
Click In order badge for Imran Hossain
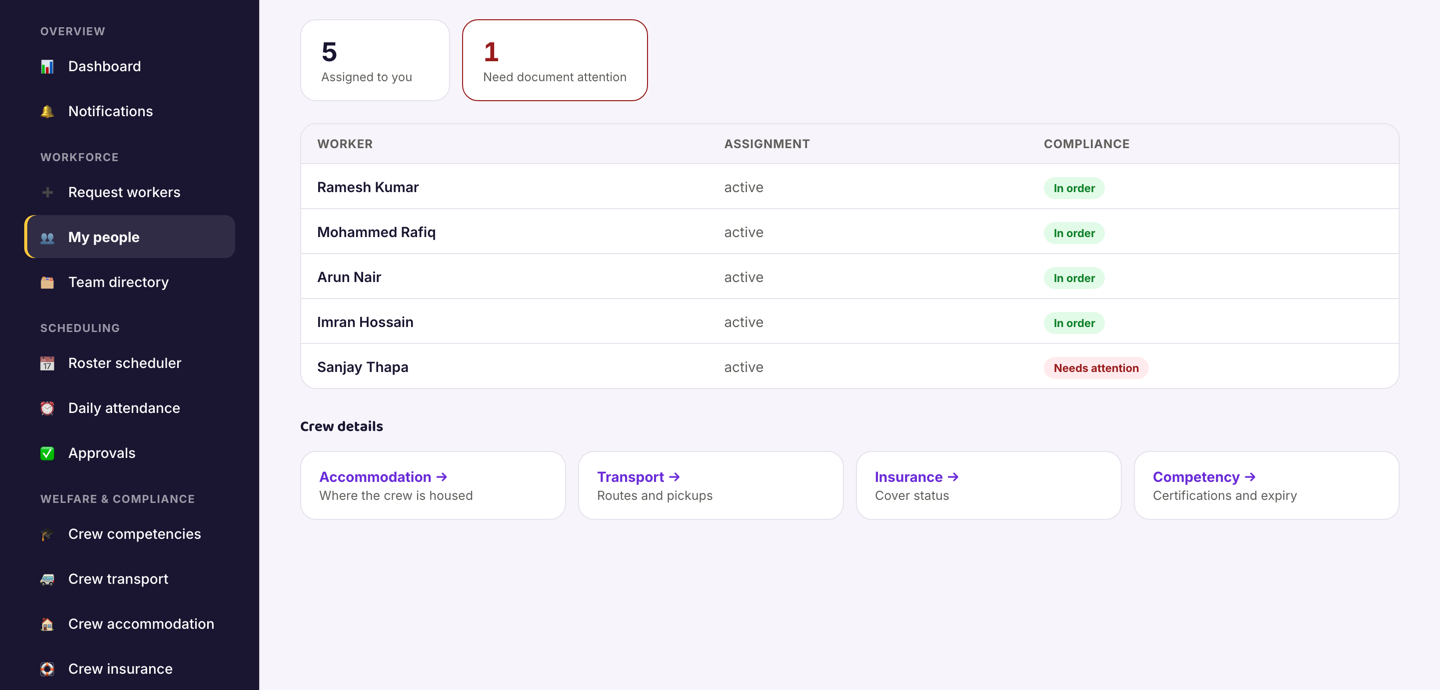pos(1074,323)
